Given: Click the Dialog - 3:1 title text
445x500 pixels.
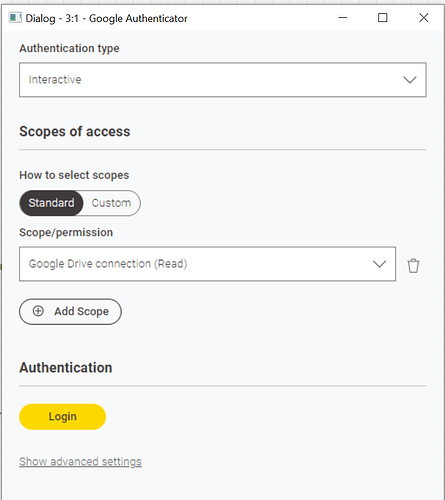Looking at the screenshot, I should pyautogui.click(x=52, y=18).
